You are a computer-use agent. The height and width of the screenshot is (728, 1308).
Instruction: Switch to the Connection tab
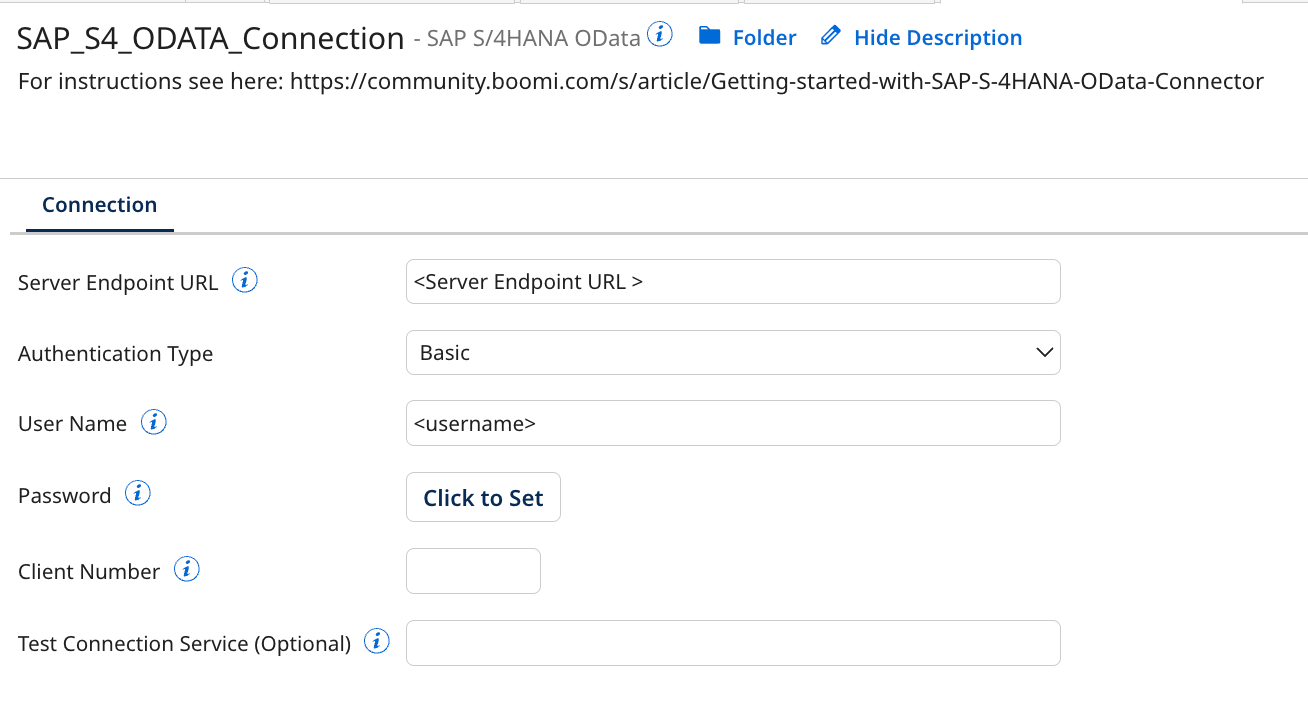coord(99,204)
